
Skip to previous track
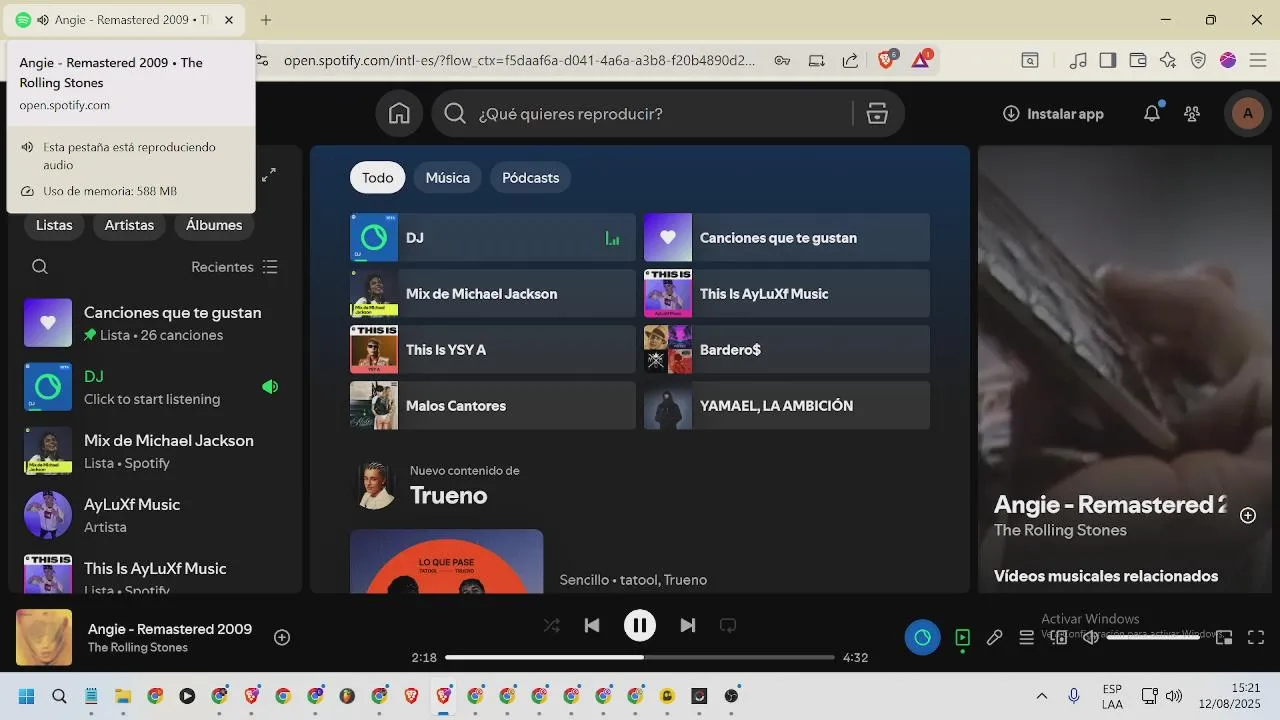click(592, 625)
